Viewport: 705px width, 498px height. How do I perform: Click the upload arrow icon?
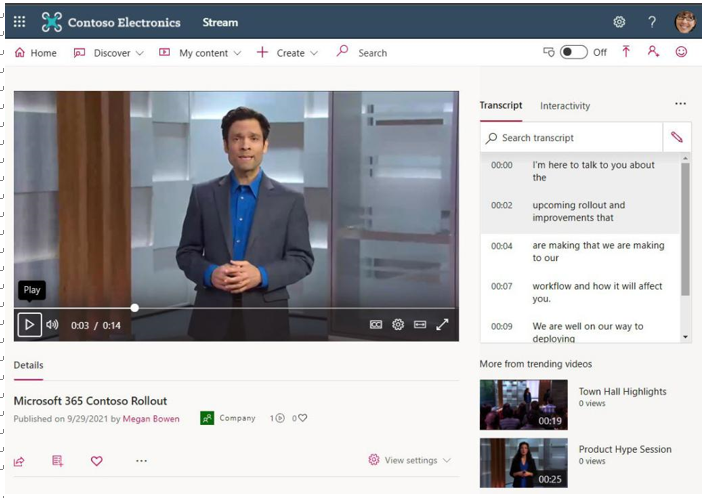coord(626,52)
